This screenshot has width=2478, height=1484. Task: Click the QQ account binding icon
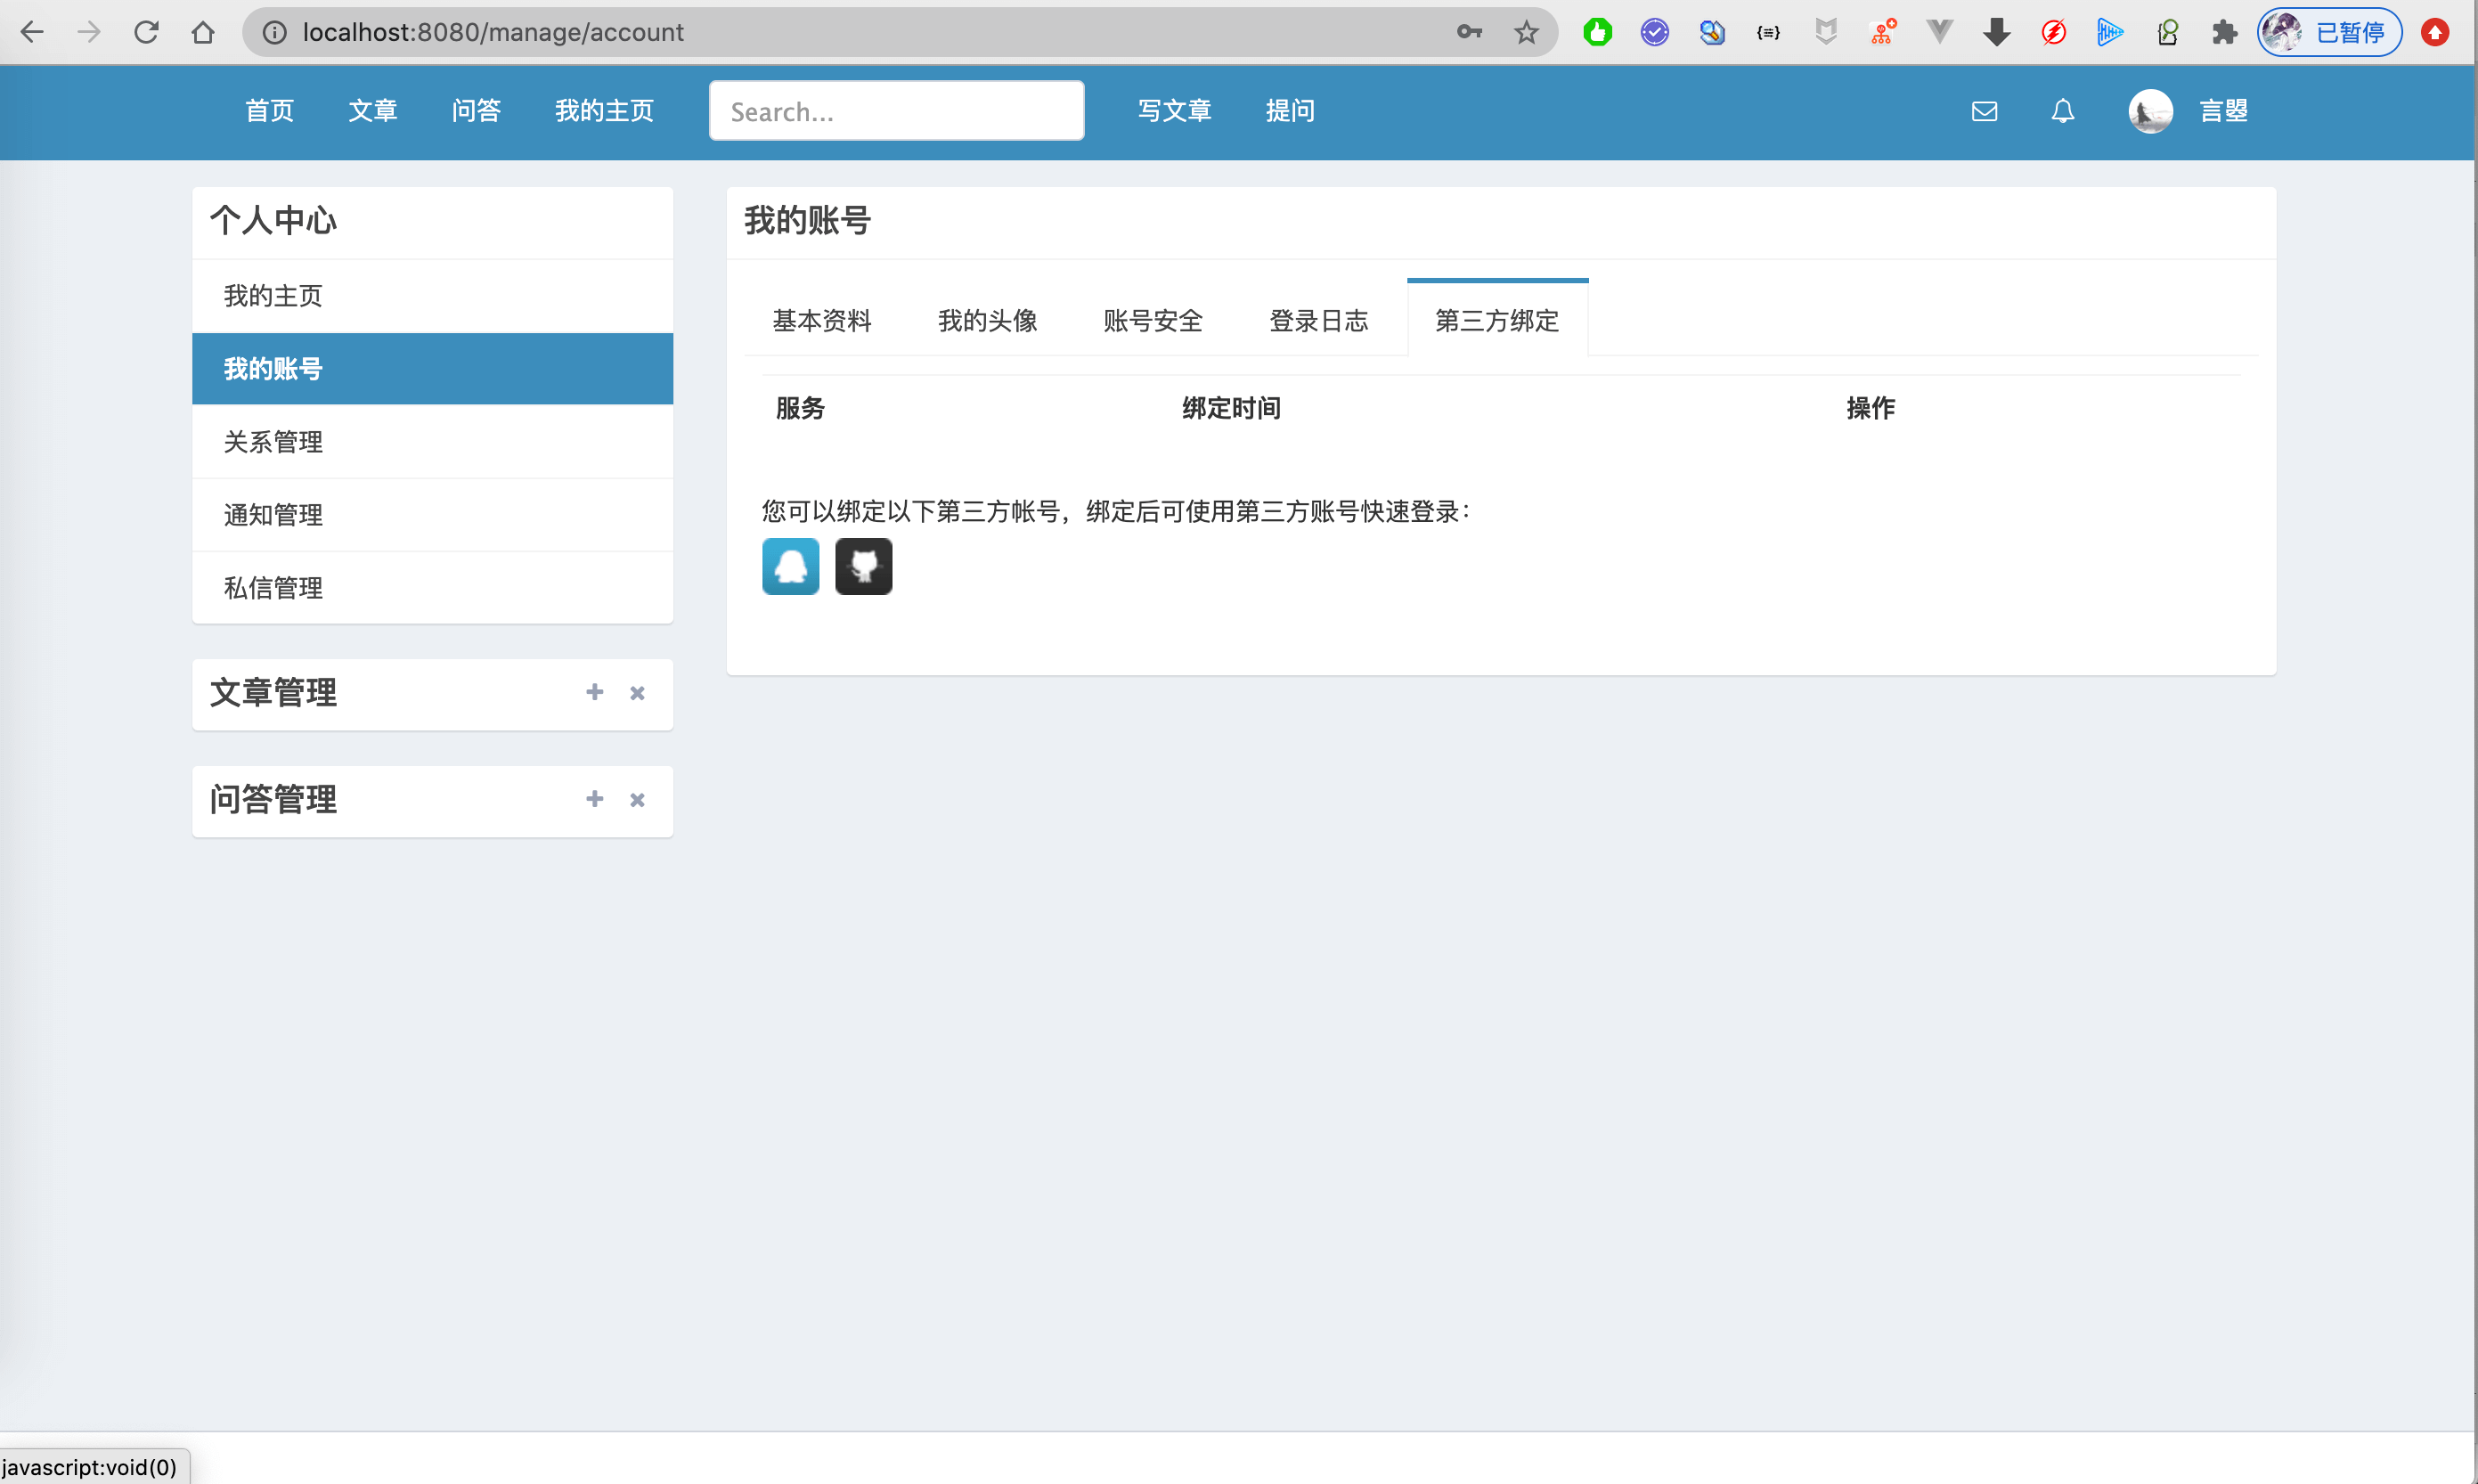coord(790,566)
